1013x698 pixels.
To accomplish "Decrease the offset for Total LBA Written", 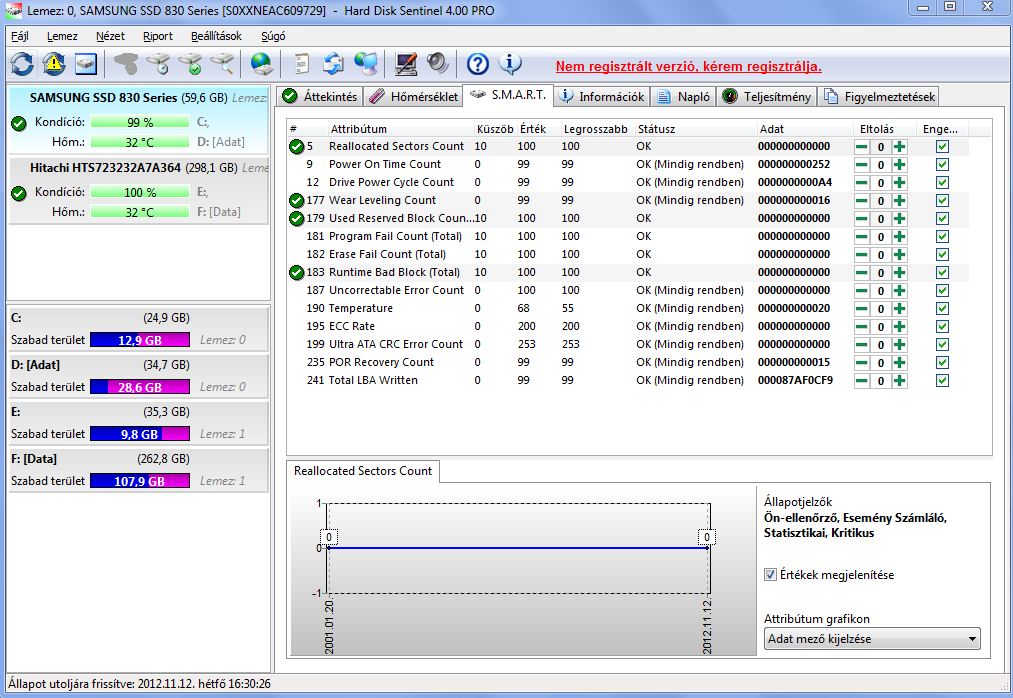I will pyautogui.click(x=861, y=381).
